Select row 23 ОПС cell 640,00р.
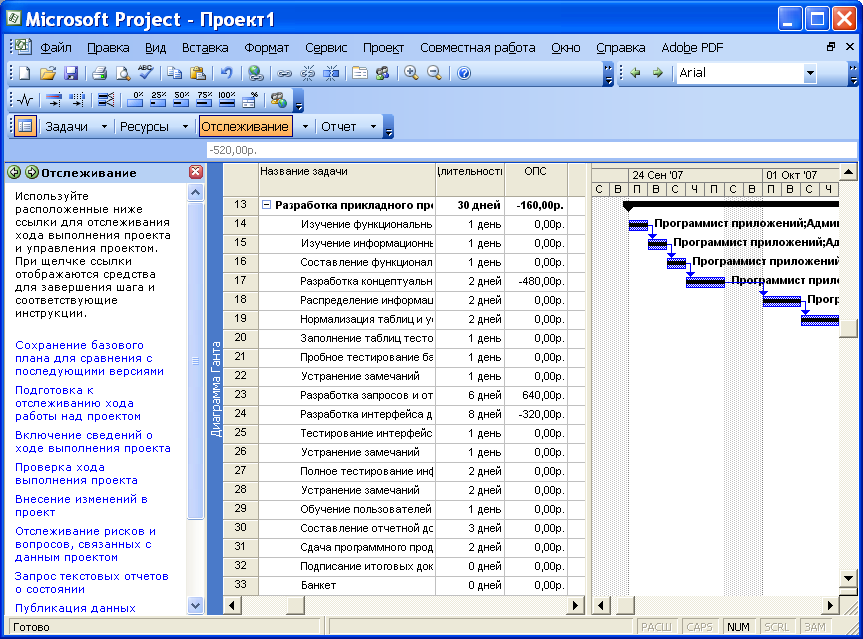Screen dimensions: 863x639 536,395
